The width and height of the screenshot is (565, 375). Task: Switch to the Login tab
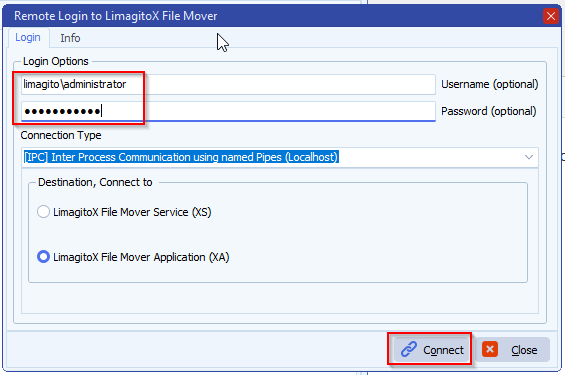point(28,37)
